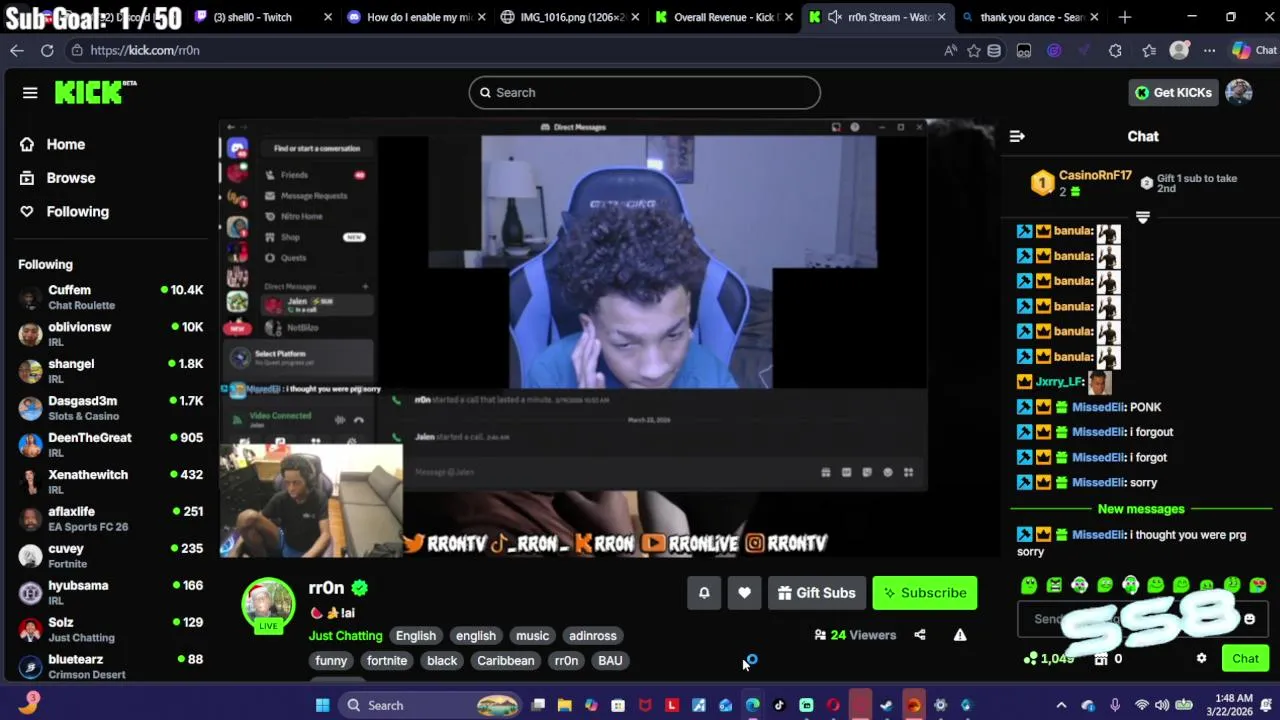Open browser Settings and more menu

click(1210, 50)
